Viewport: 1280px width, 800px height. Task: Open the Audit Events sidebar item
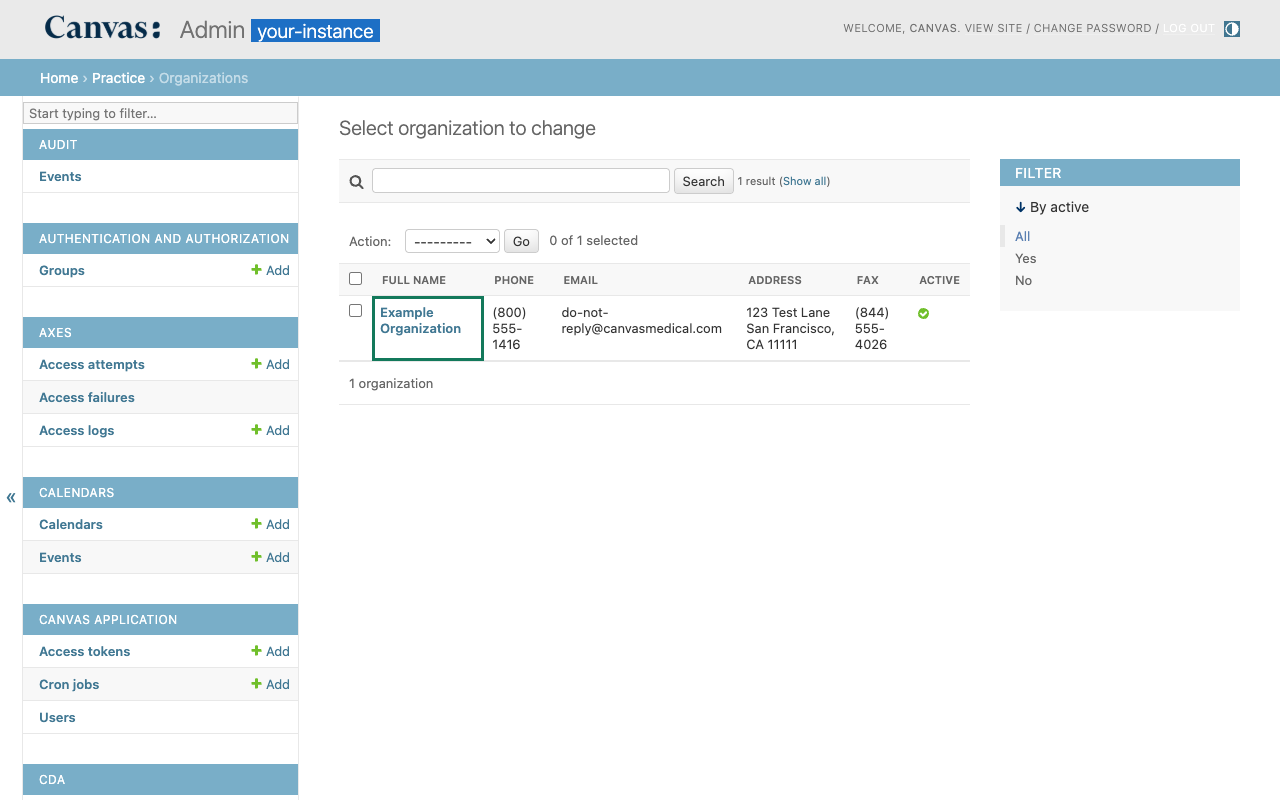click(60, 176)
